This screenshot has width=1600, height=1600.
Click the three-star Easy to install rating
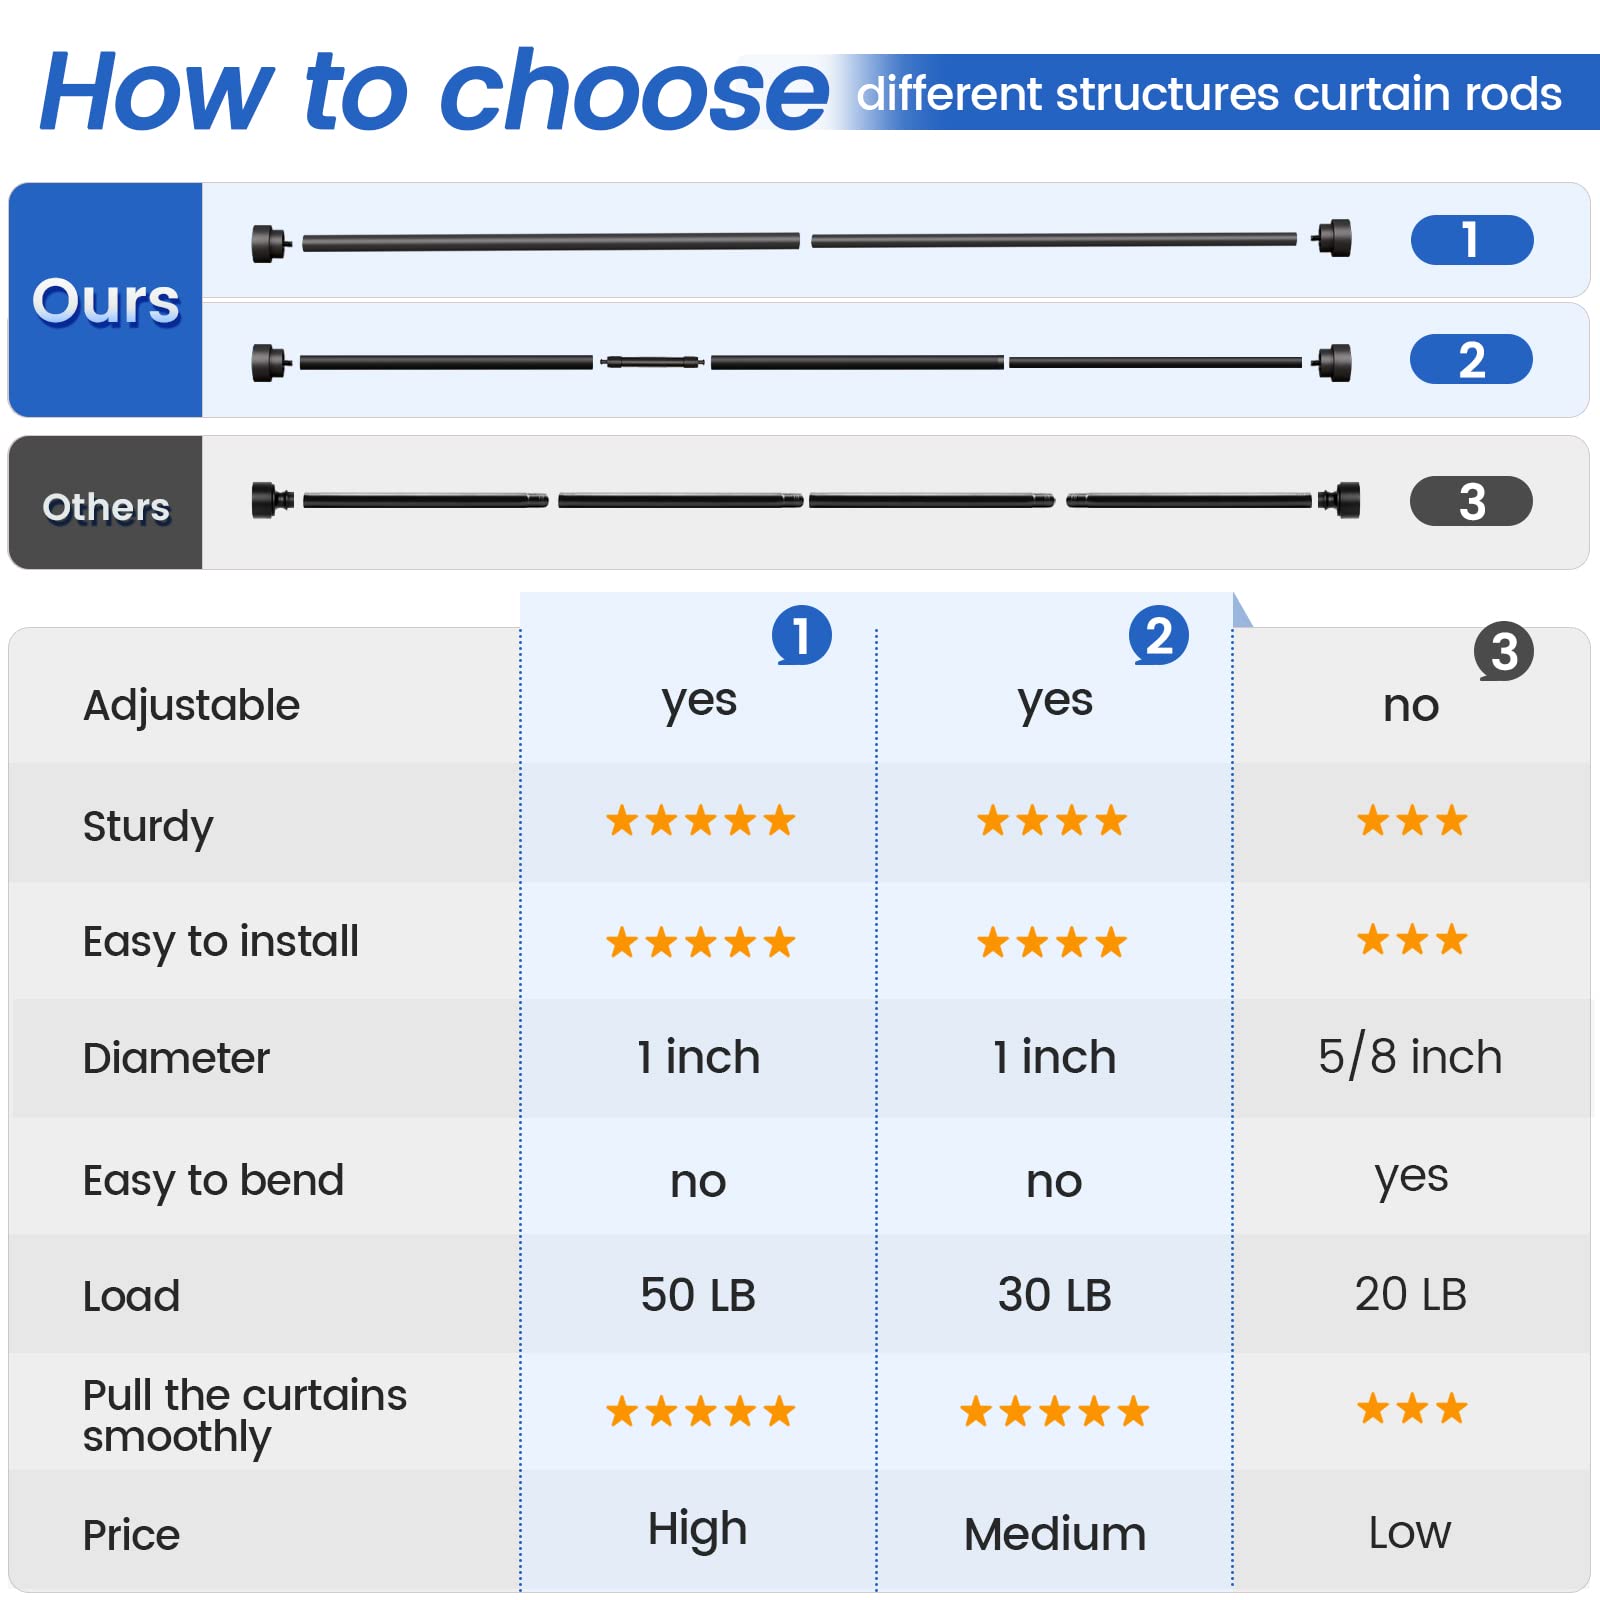tap(1411, 940)
